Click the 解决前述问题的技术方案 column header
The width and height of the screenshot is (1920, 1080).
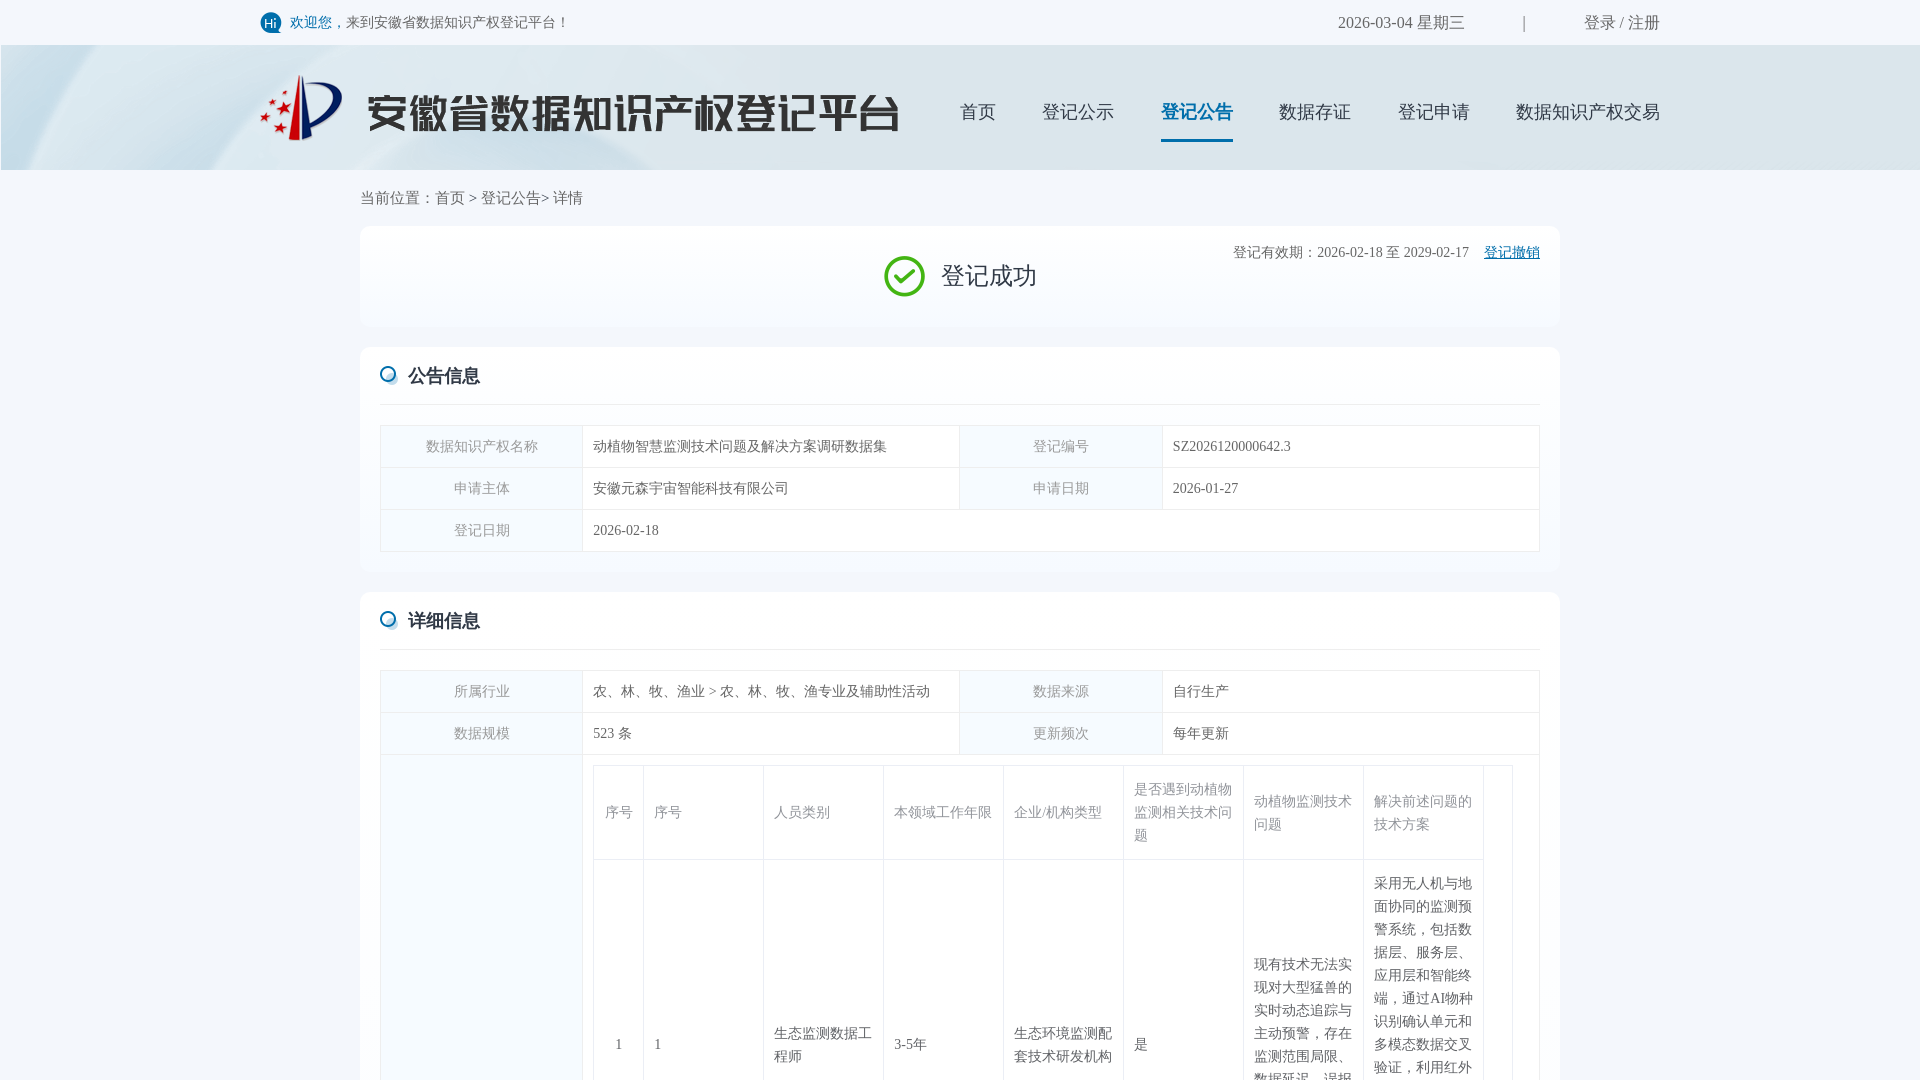(1423, 813)
